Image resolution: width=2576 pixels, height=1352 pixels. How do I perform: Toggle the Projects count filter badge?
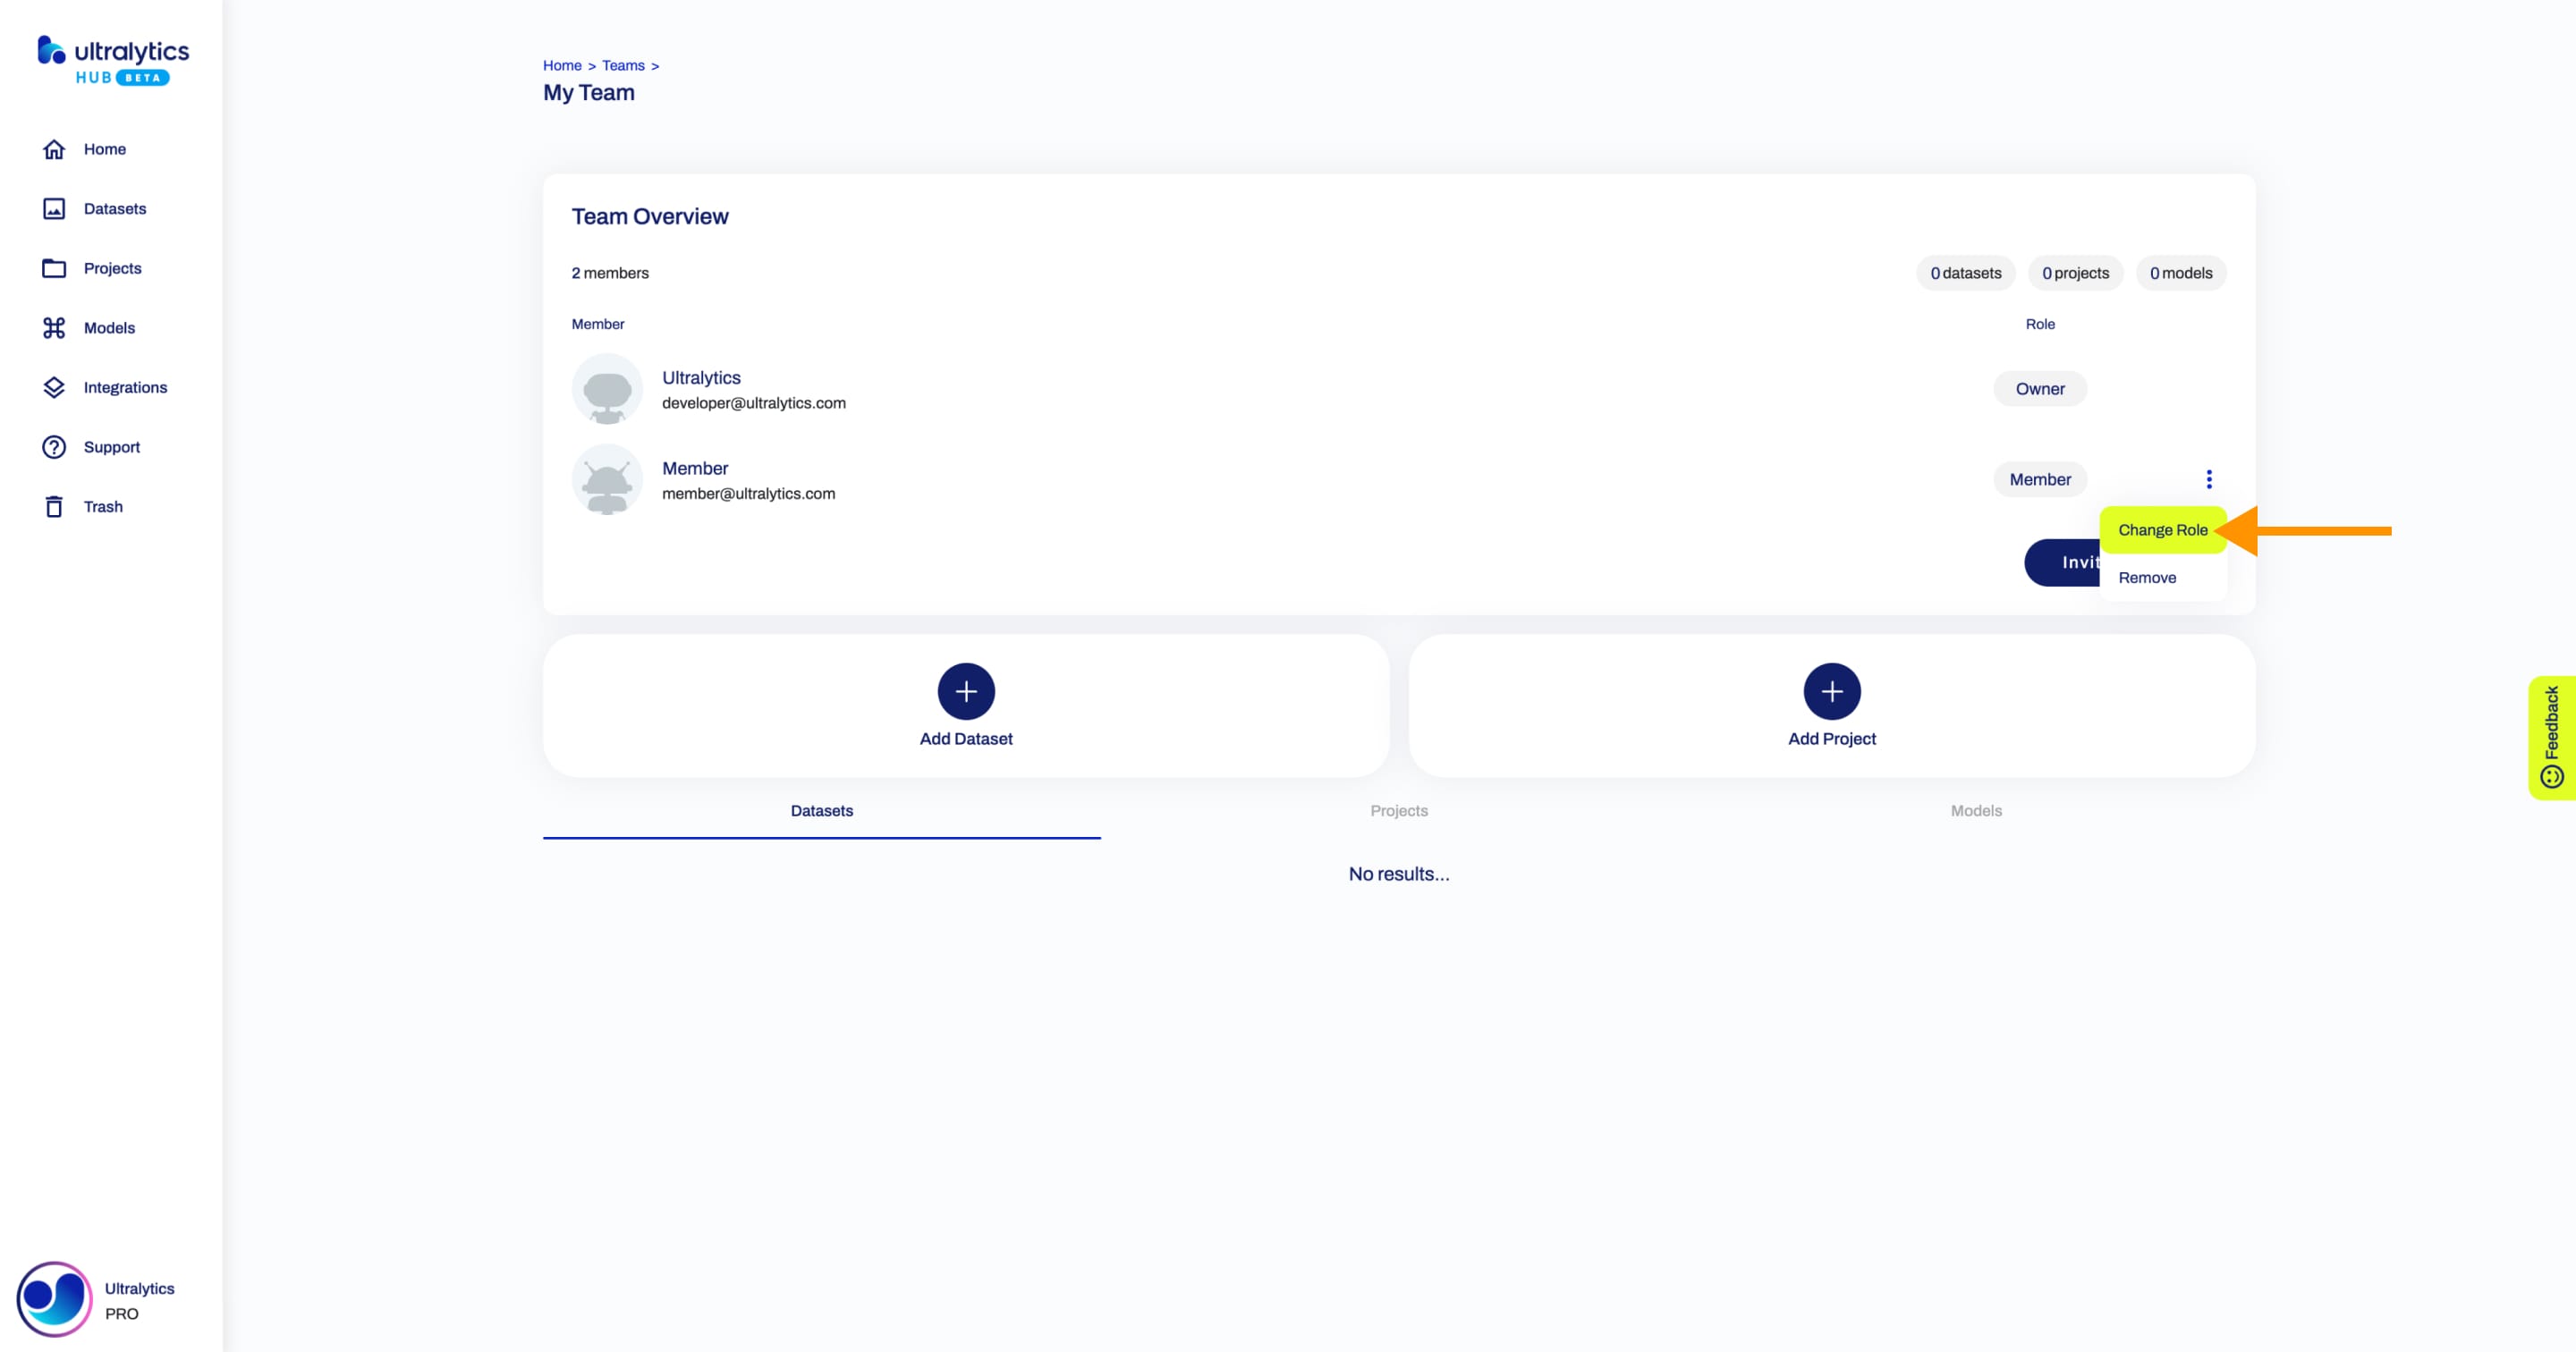click(x=2075, y=273)
